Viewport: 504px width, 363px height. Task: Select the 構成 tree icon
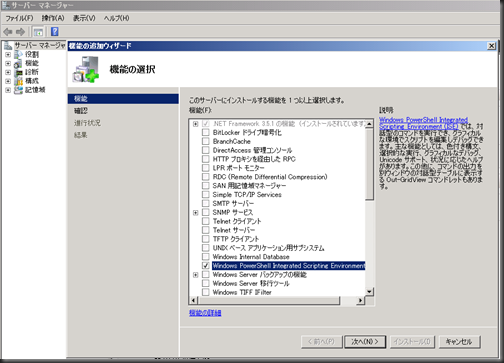point(18,81)
